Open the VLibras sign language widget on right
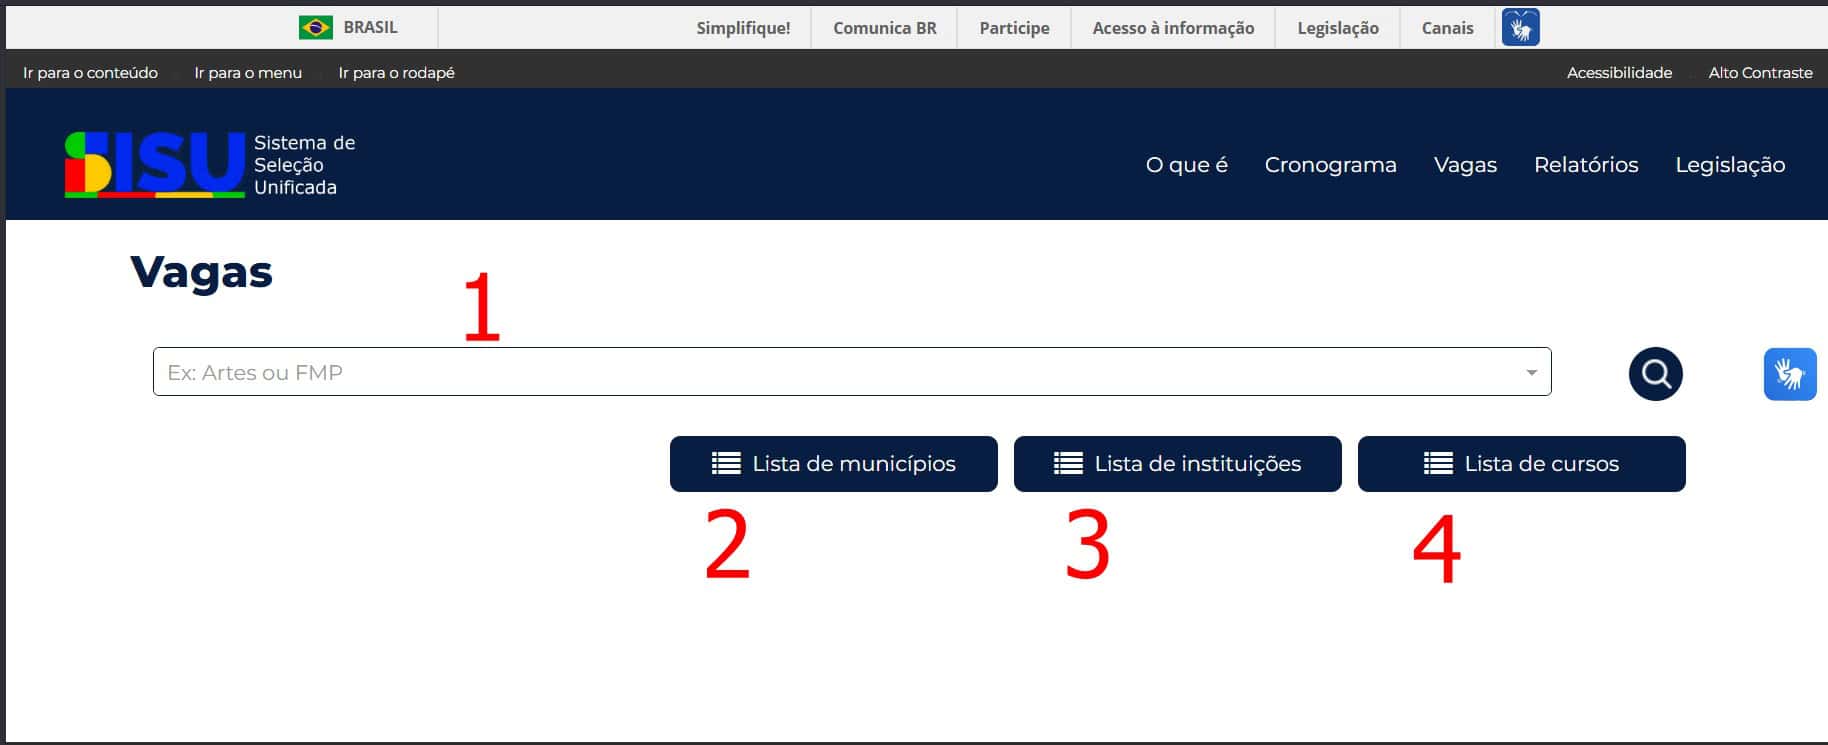 pos(1789,374)
